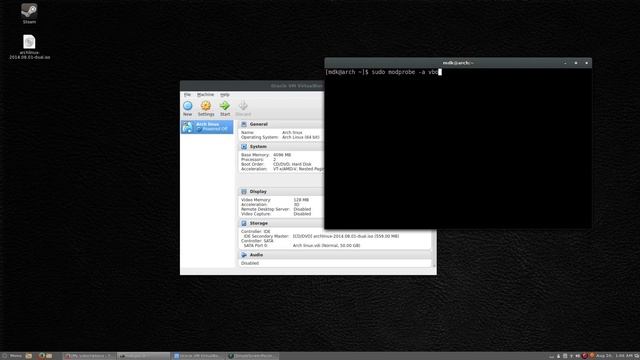Select the Arch linux VM entry
The width and height of the screenshot is (640, 360).
pos(207,127)
